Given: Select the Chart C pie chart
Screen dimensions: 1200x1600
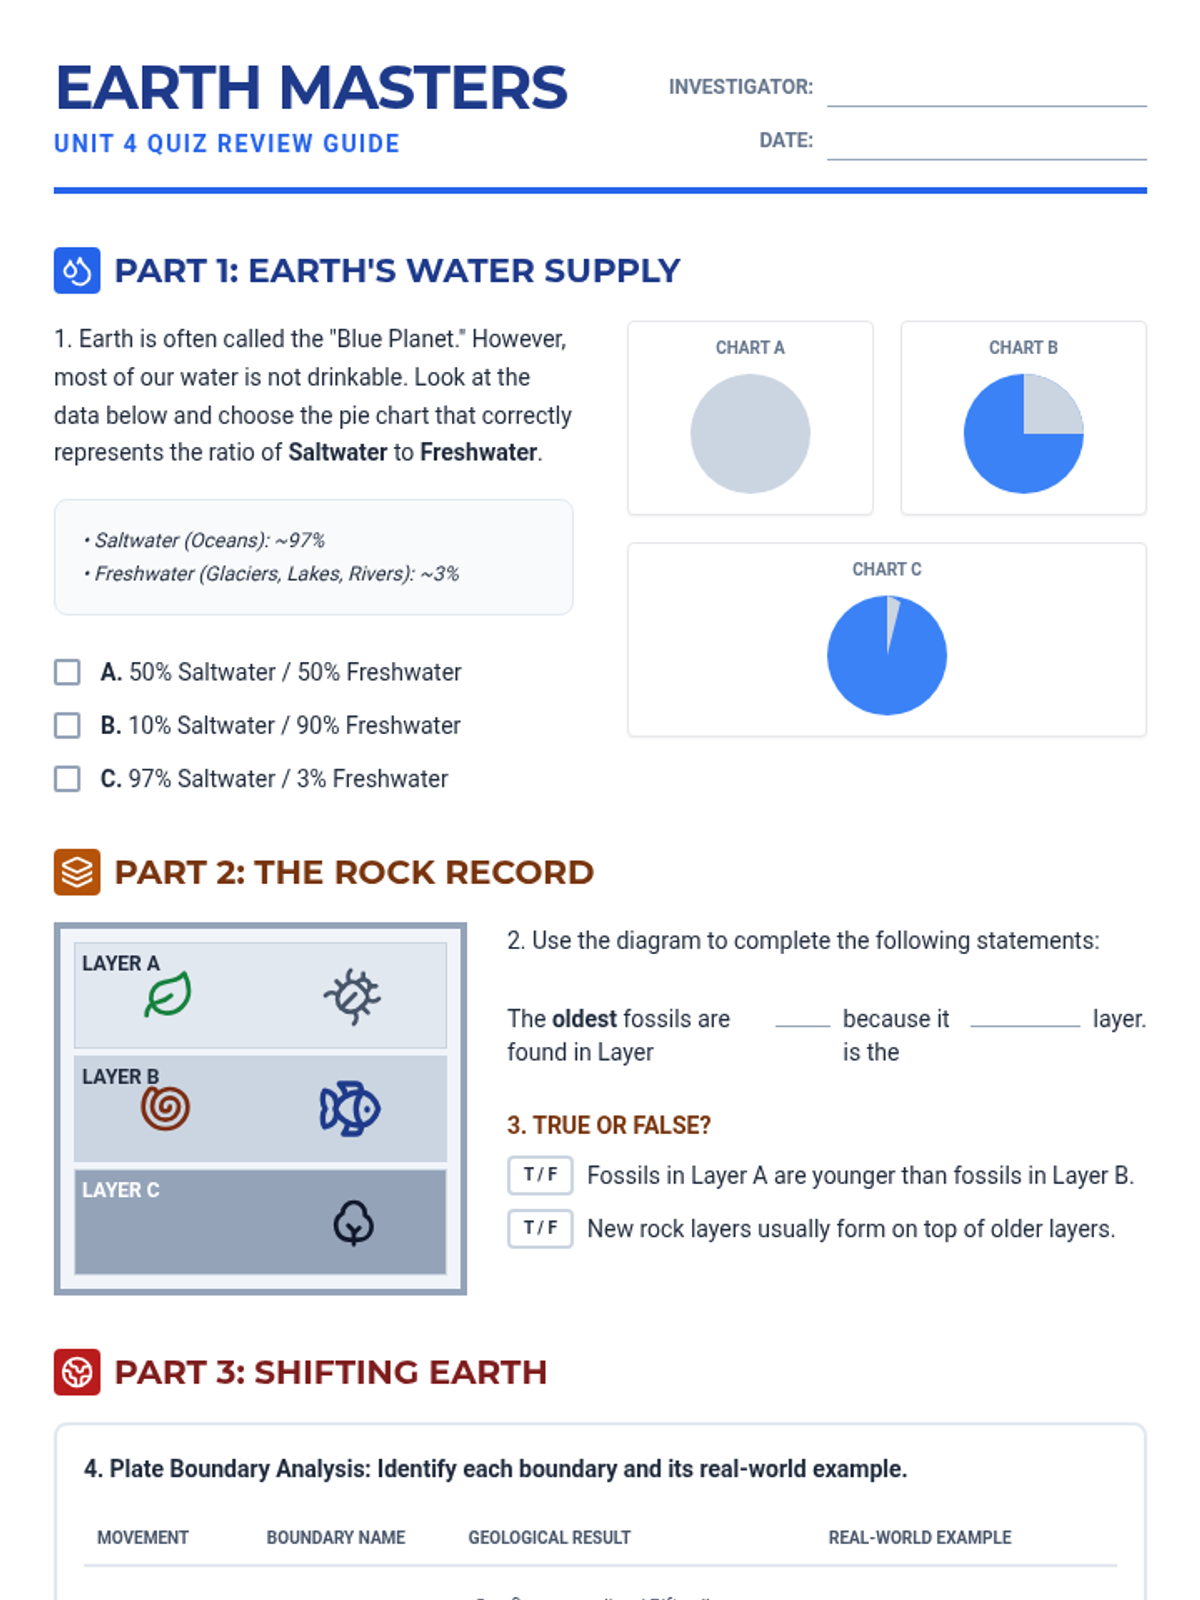Looking at the screenshot, I should click(887, 656).
